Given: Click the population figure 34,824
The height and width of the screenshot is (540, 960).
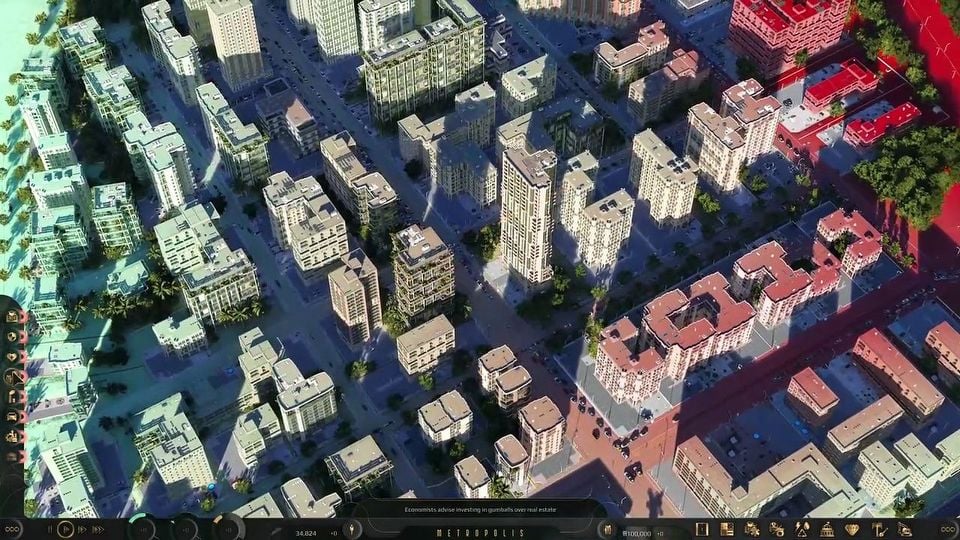Looking at the screenshot, I should pyautogui.click(x=306, y=533).
